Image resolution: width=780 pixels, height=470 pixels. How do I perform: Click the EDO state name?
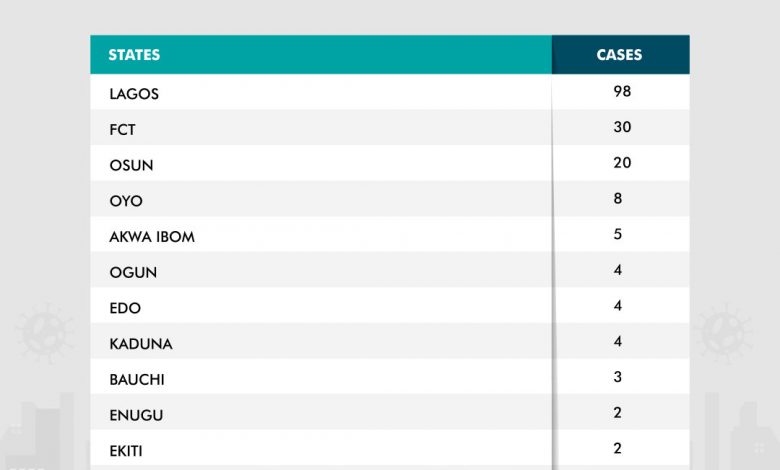pyautogui.click(x=125, y=308)
